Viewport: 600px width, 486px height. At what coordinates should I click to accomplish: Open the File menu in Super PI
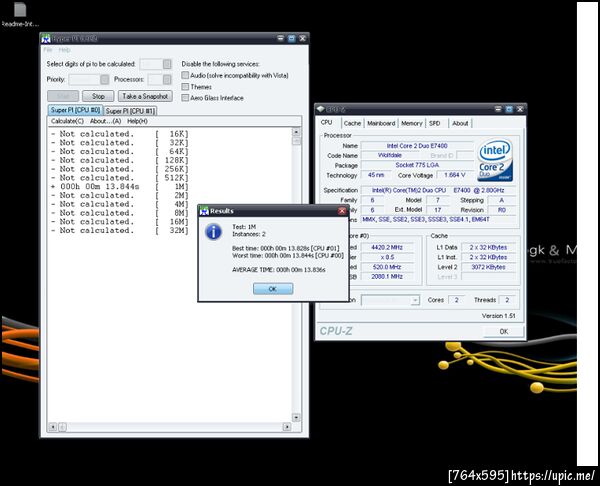[x=48, y=50]
